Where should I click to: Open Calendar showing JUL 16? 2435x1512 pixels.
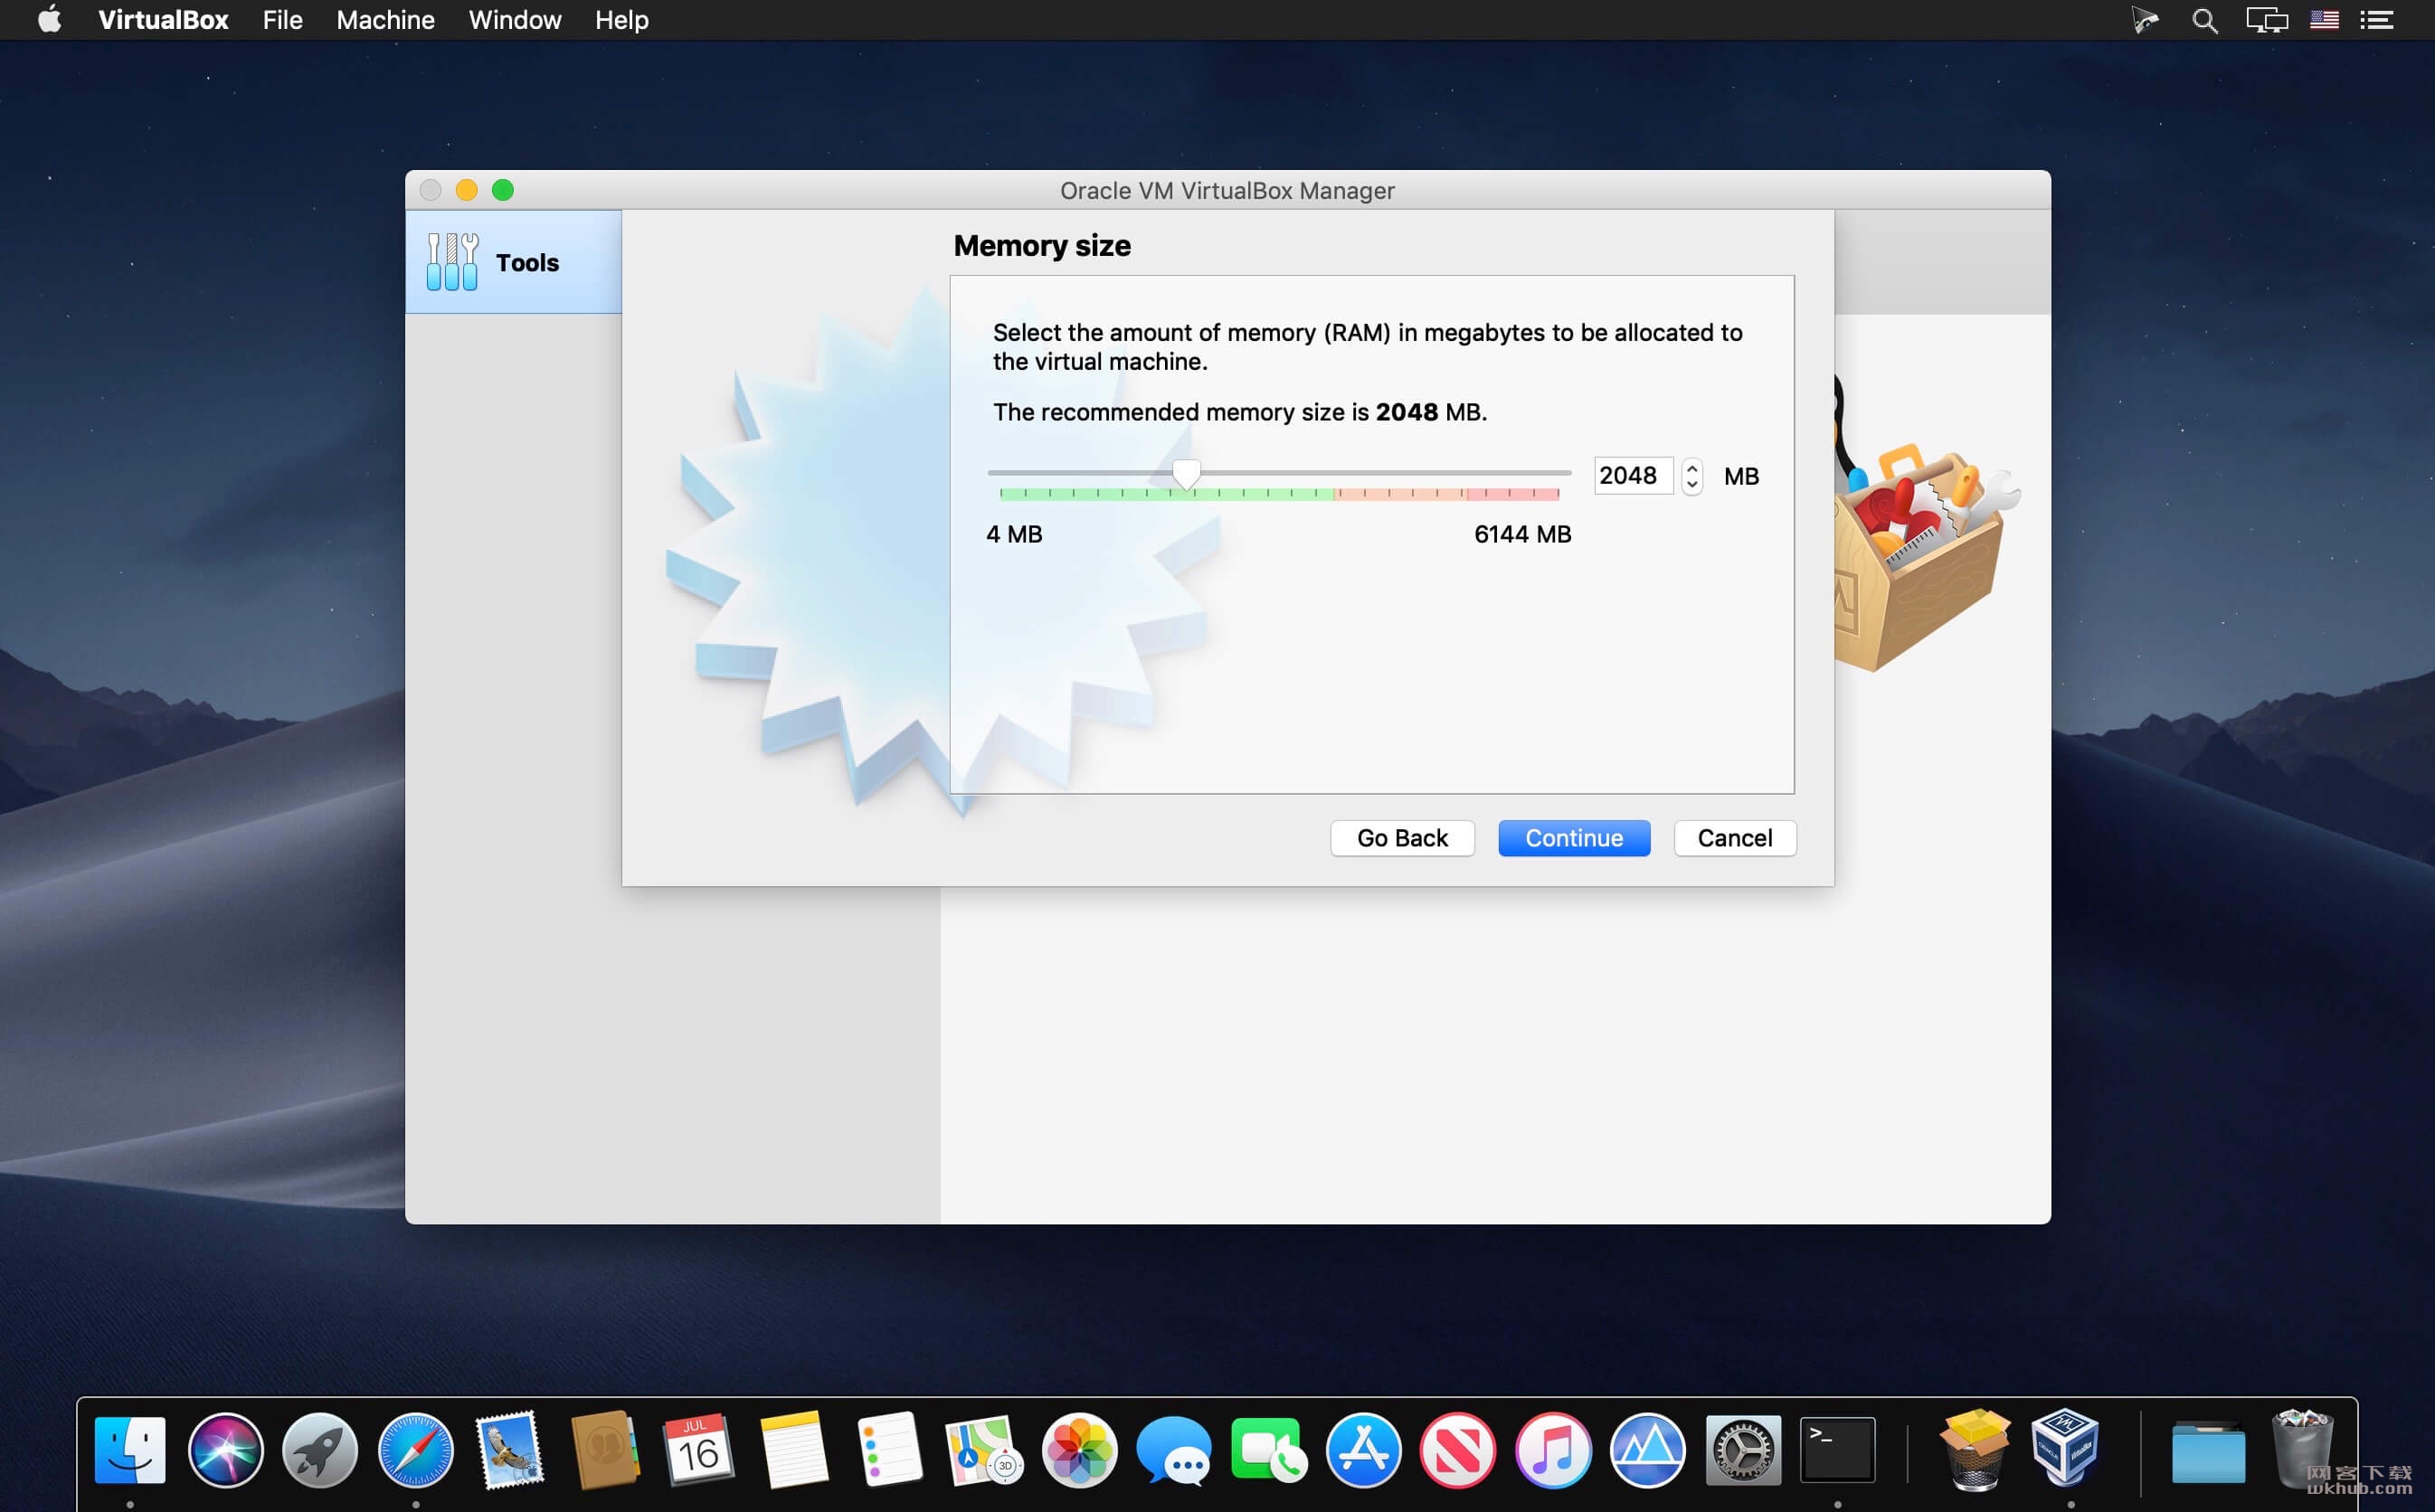pyautogui.click(x=699, y=1450)
